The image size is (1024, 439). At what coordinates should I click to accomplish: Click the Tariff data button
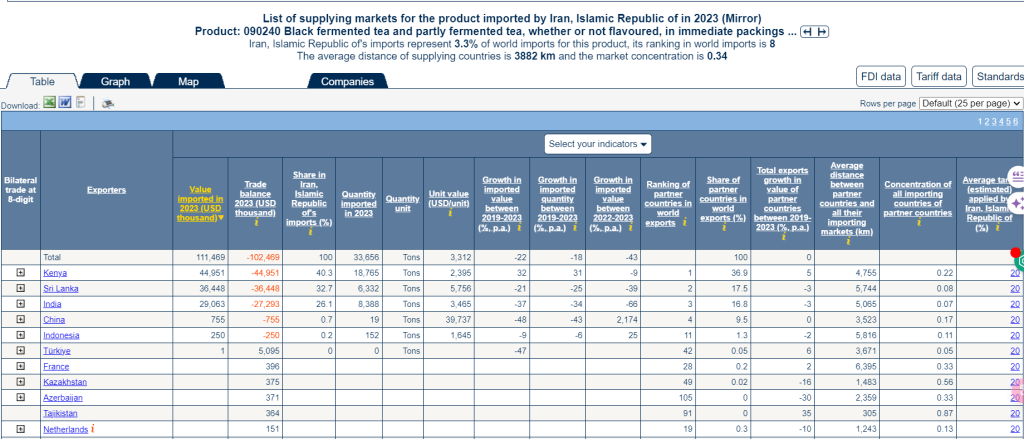(938, 76)
